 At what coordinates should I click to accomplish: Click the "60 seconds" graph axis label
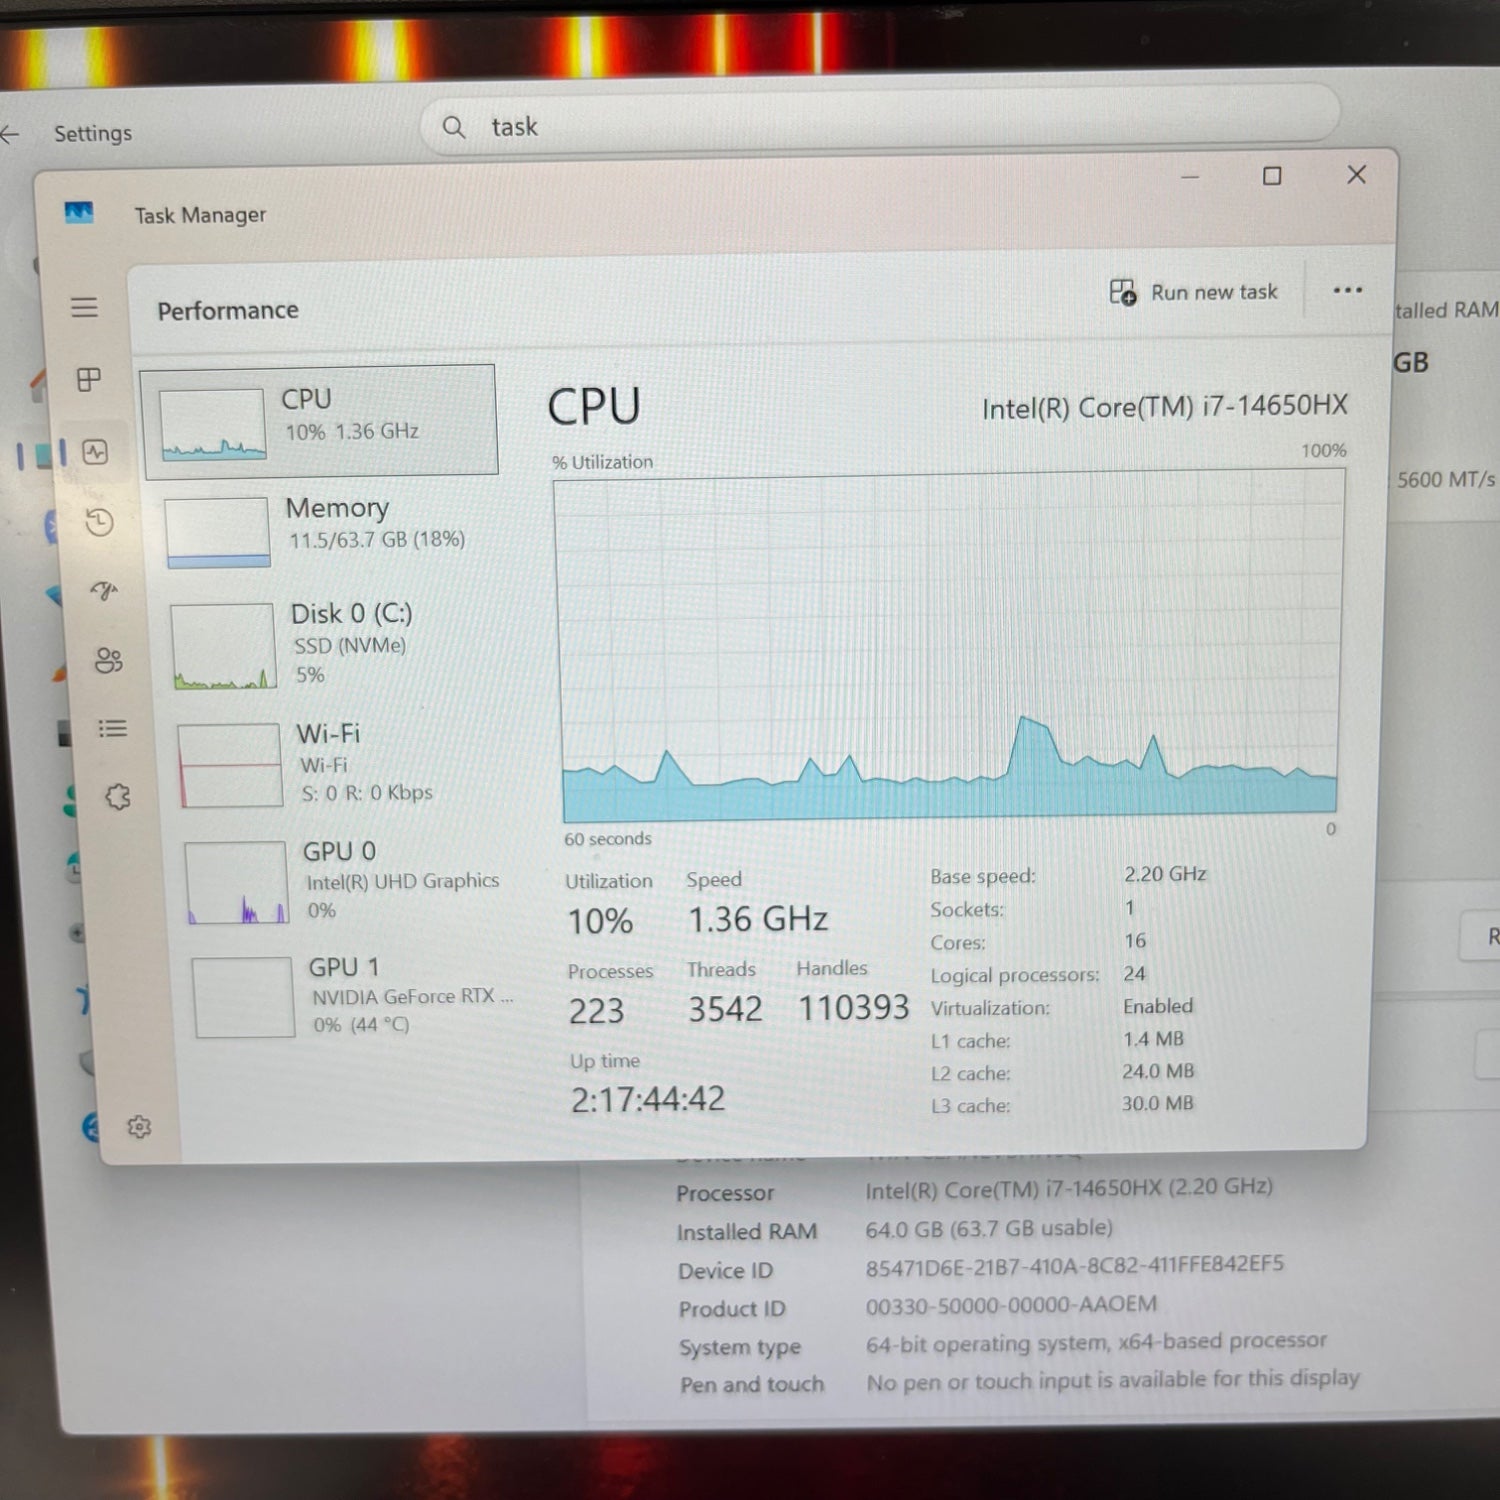[x=608, y=839]
